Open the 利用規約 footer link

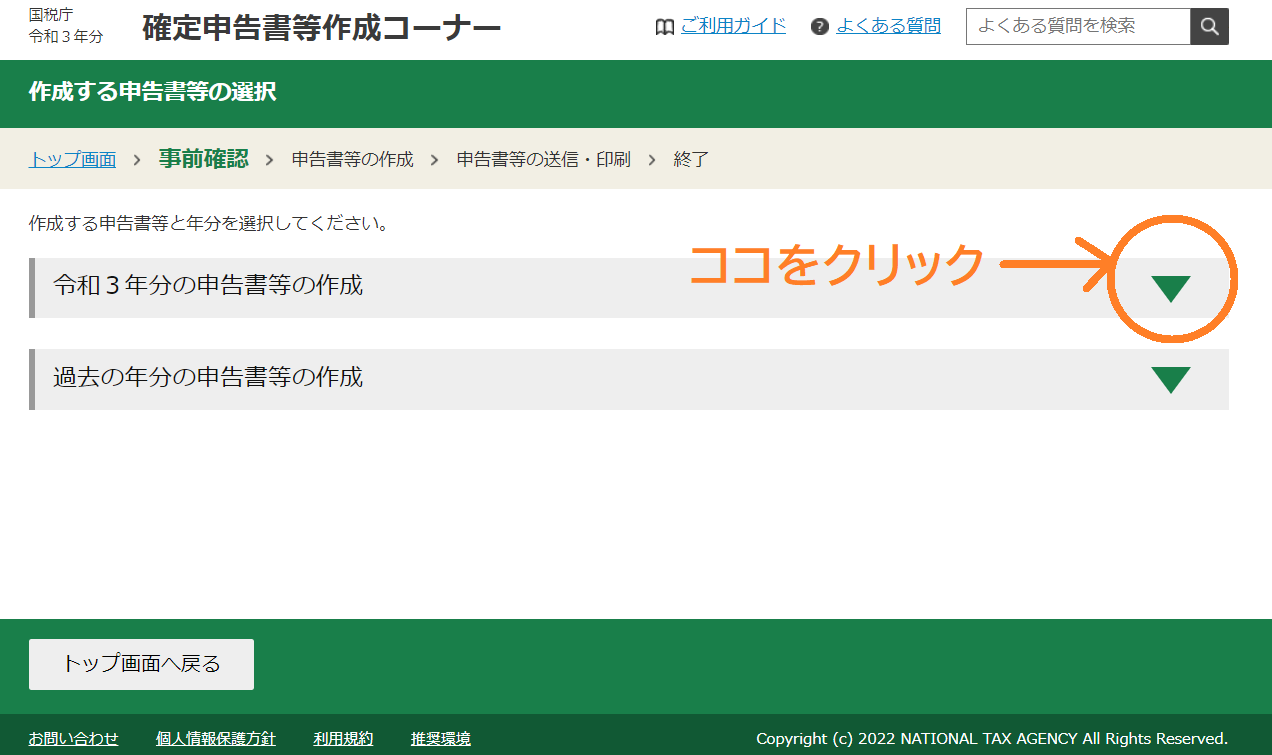(x=343, y=739)
